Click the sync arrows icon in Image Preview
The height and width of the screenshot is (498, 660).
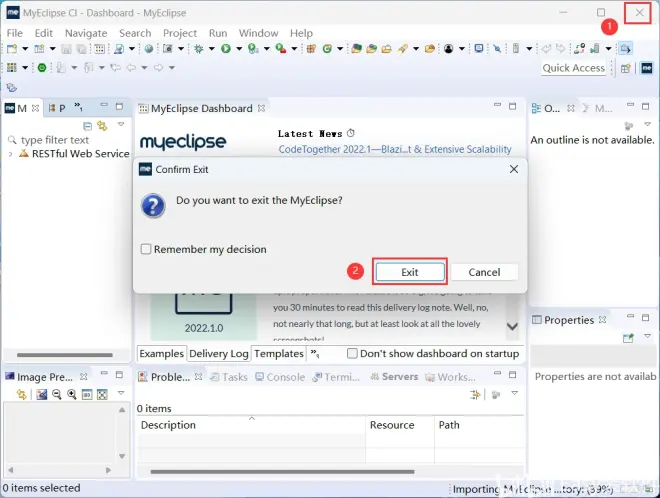point(21,394)
